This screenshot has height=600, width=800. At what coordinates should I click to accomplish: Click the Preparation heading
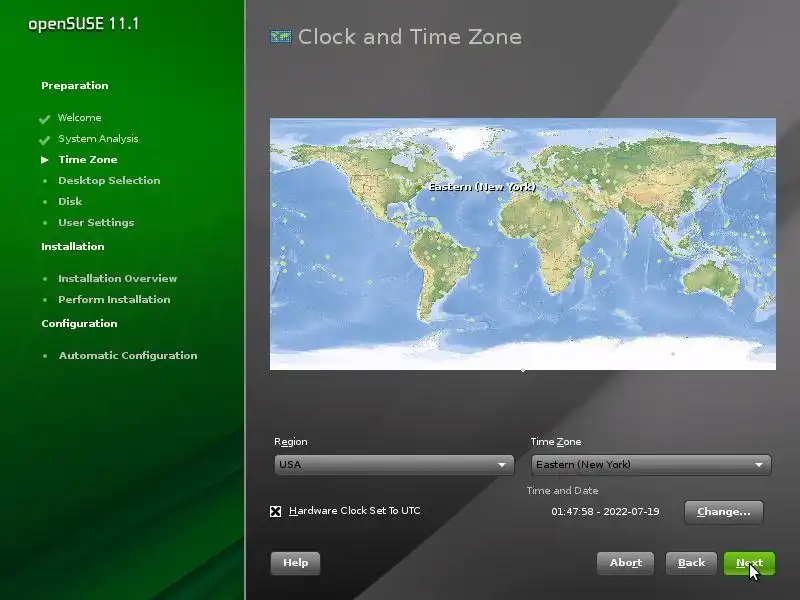click(74, 86)
